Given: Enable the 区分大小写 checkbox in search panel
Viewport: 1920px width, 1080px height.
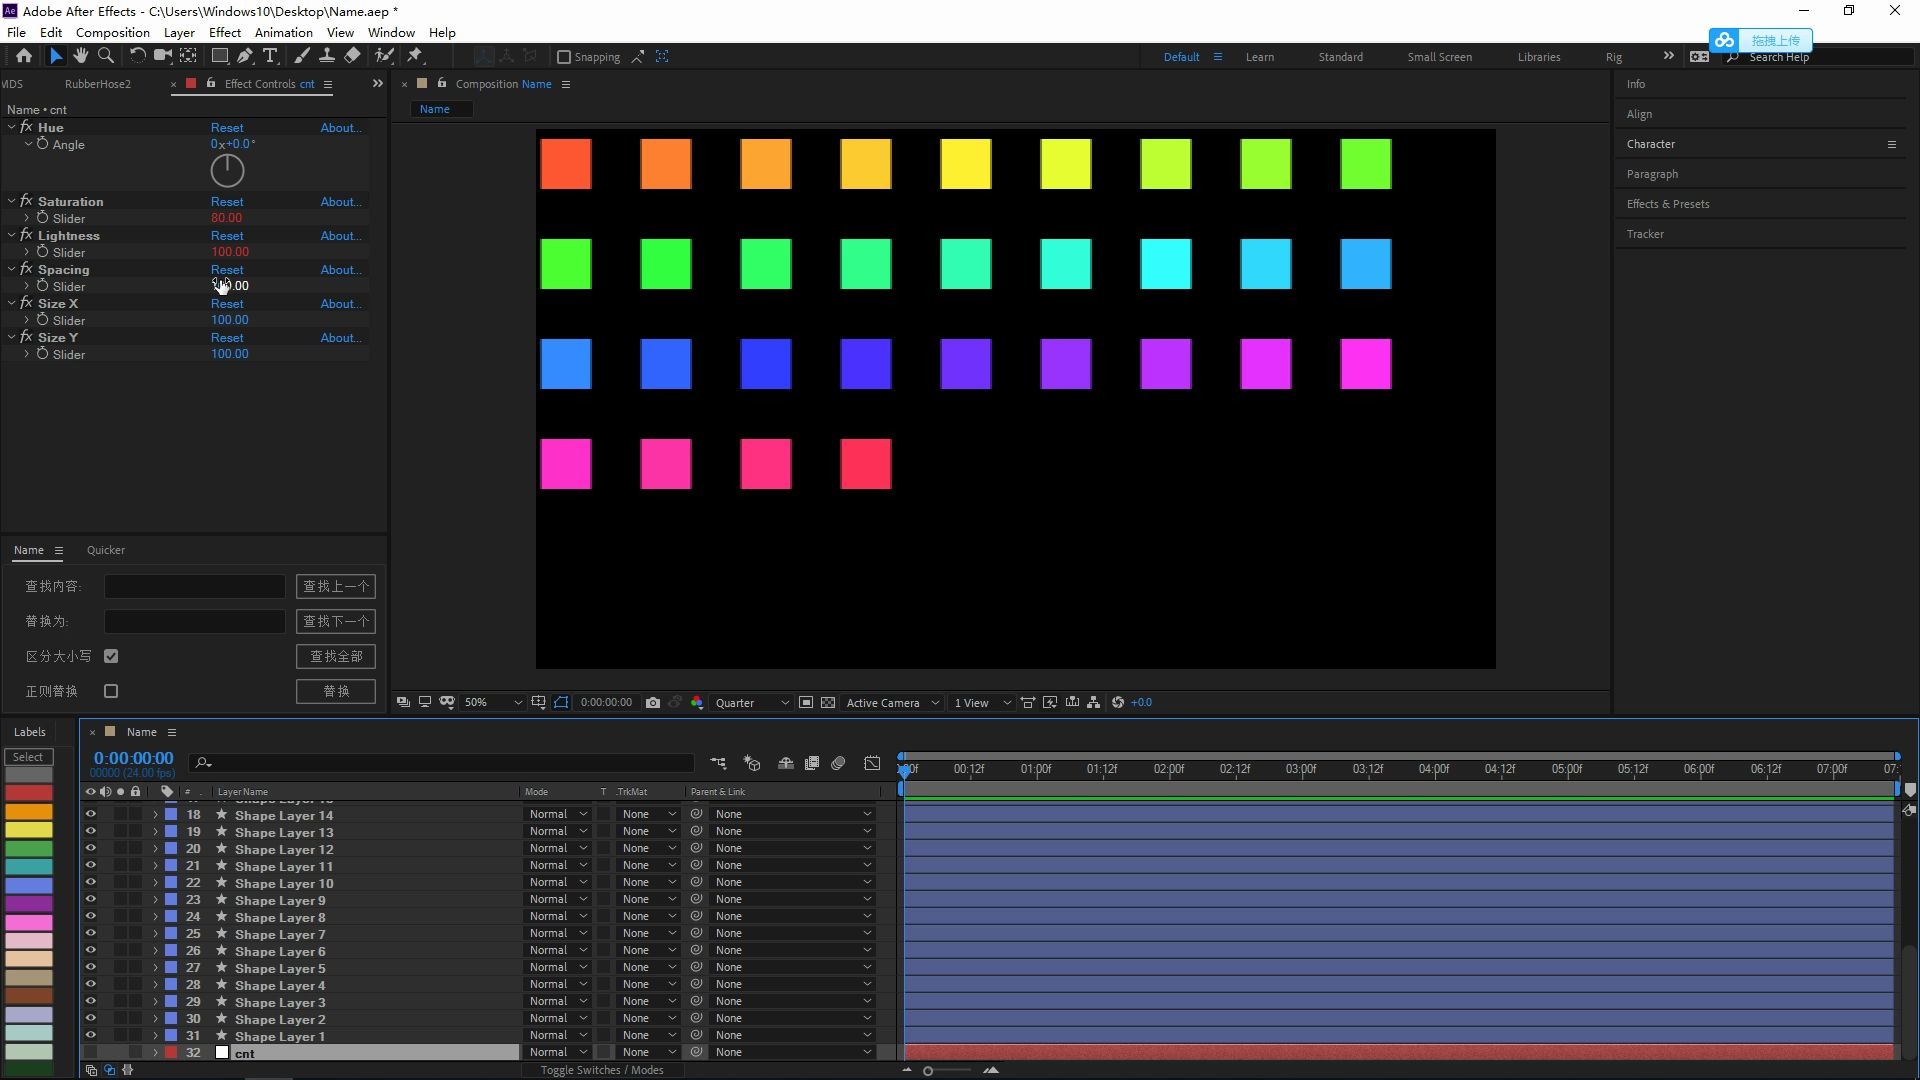Looking at the screenshot, I should [x=111, y=655].
